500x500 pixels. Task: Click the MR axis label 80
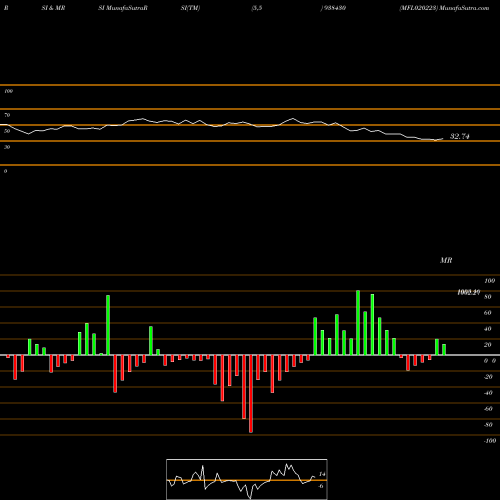coord(488,297)
